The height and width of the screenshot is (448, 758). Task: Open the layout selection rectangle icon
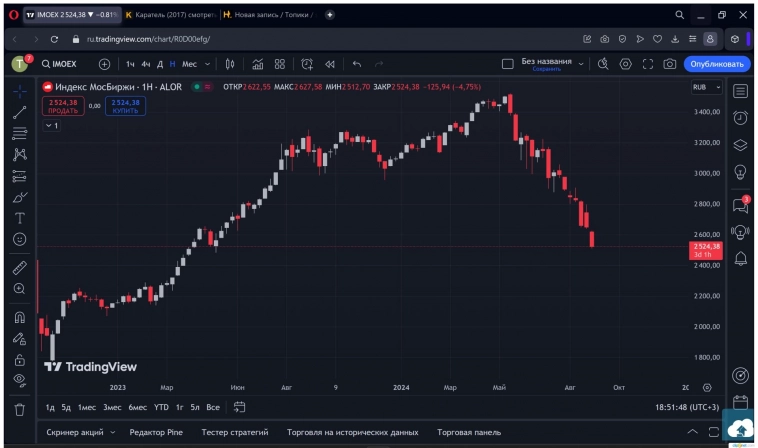point(508,64)
